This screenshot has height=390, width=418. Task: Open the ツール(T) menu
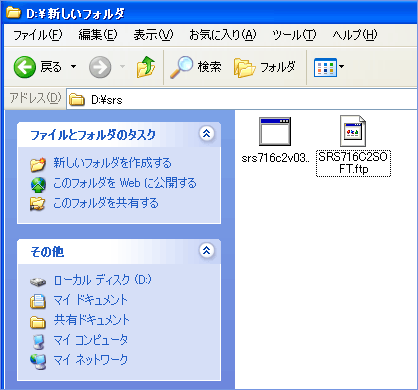click(294, 35)
